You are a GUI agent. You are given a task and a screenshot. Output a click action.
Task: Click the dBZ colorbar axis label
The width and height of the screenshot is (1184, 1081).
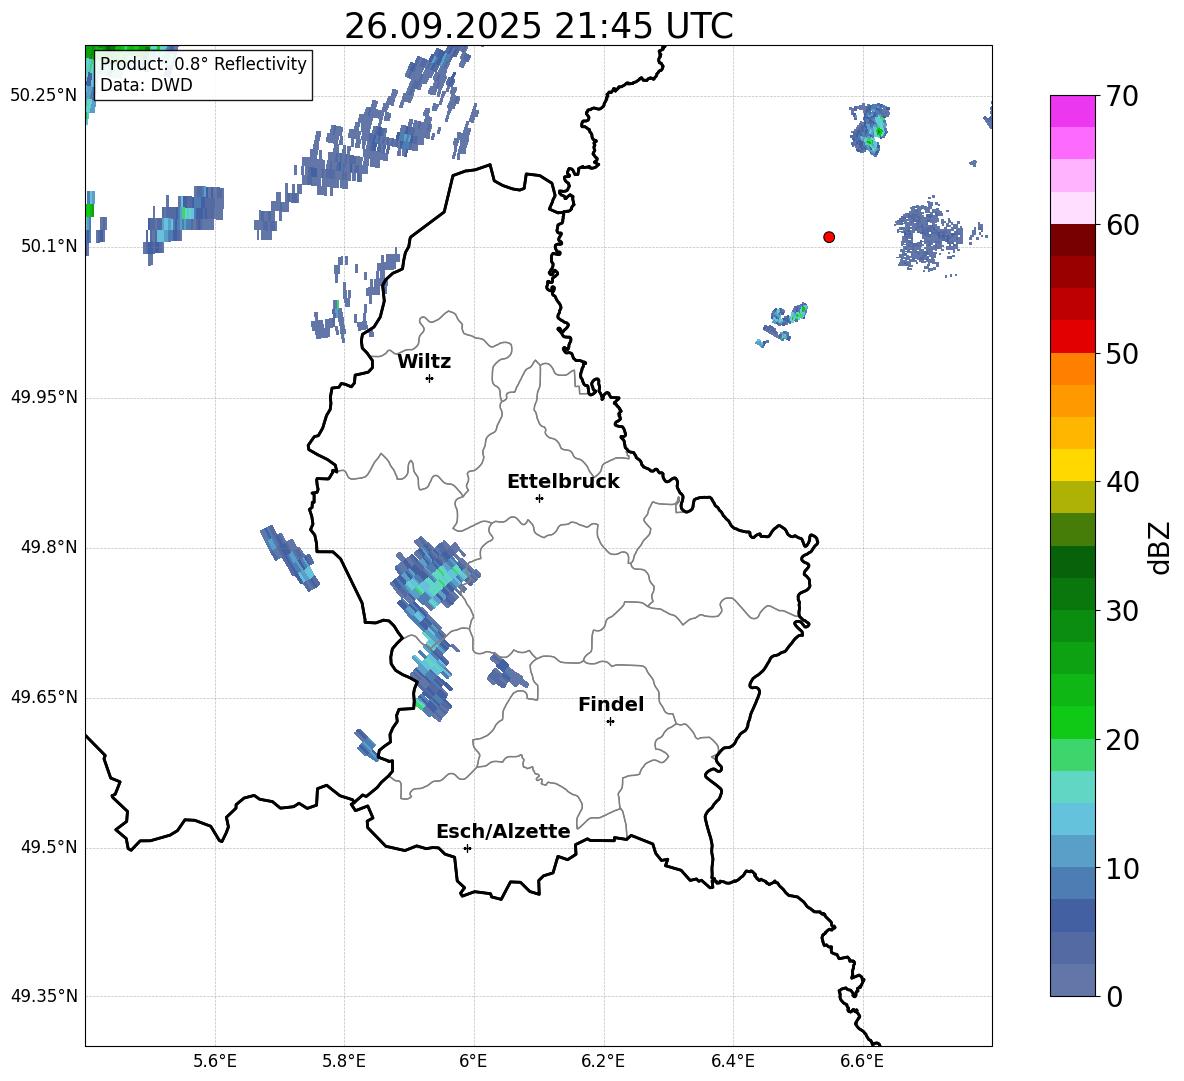(x=1160, y=547)
